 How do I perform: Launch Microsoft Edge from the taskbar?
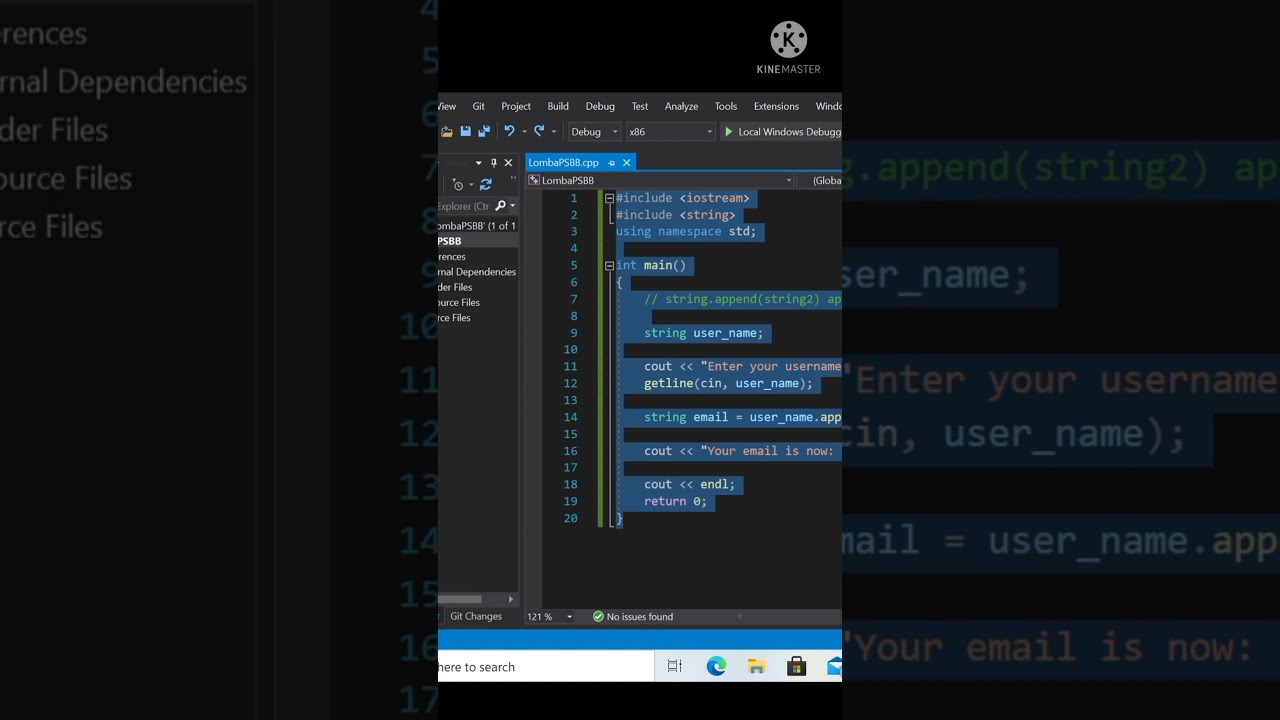[716, 667]
